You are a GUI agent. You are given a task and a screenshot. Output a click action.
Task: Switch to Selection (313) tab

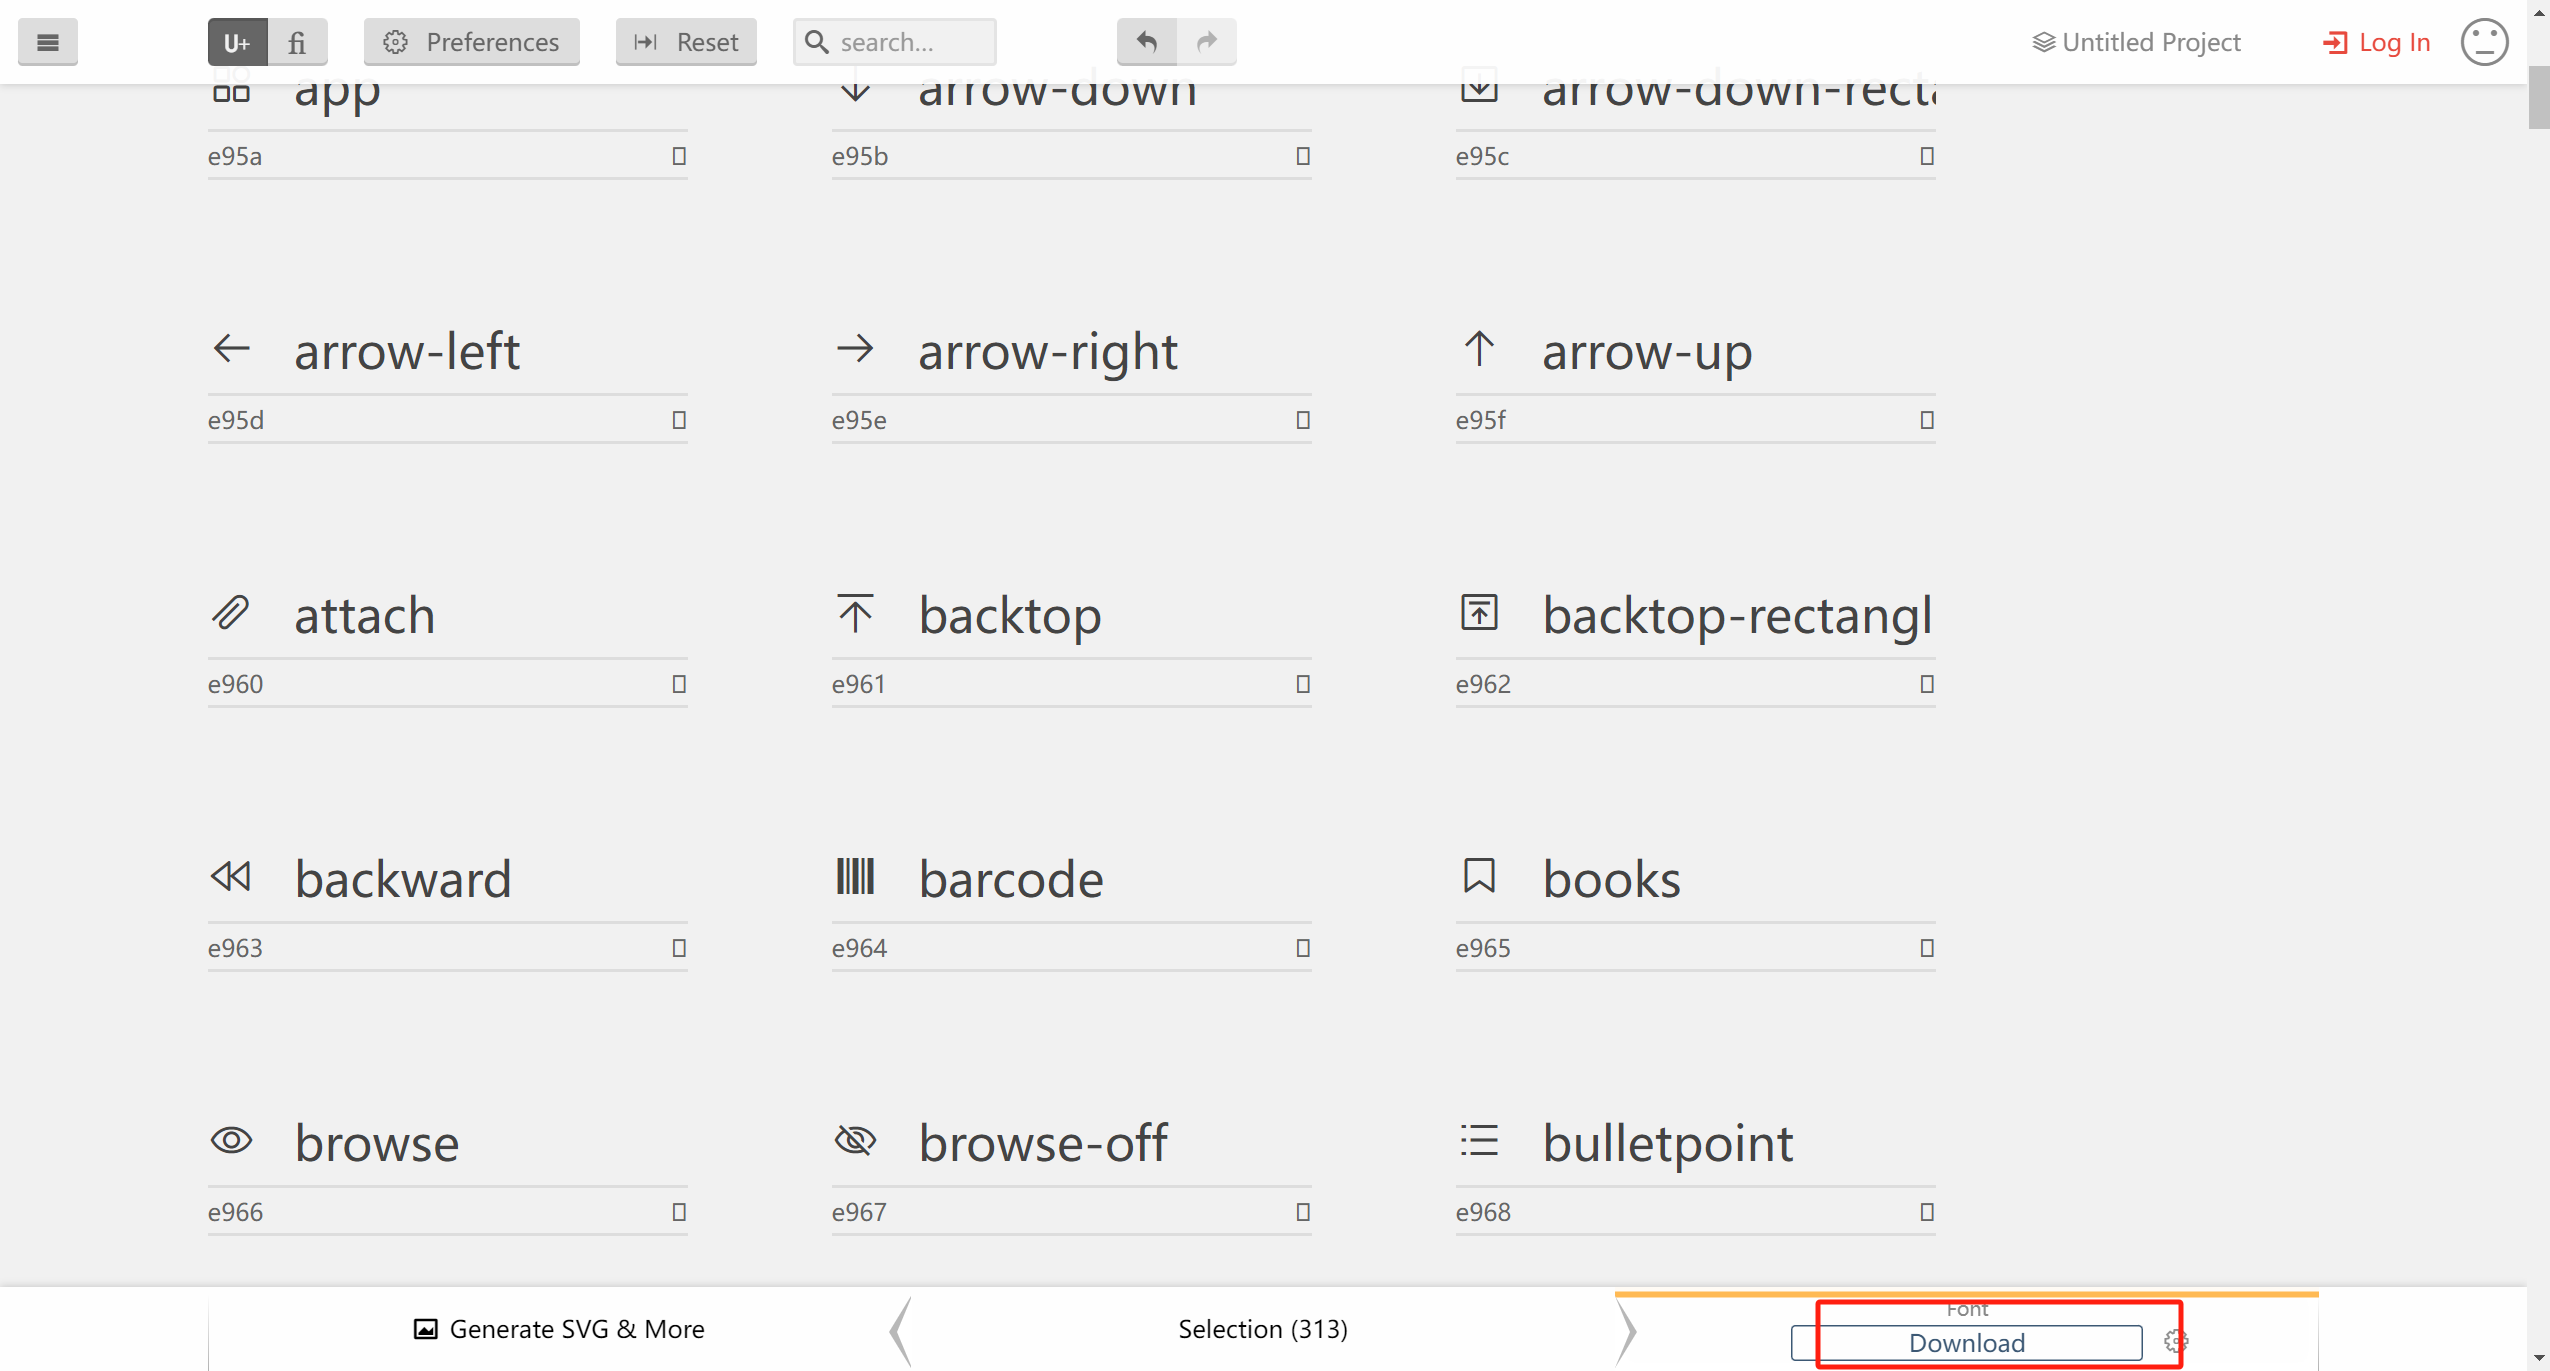(x=1262, y=1329)
